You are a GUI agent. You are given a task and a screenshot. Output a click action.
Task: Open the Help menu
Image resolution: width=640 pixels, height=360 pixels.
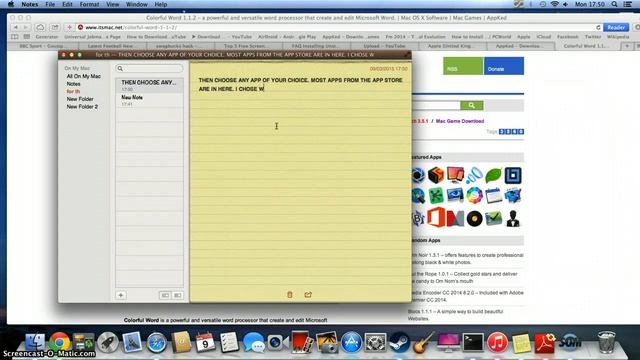[x=161, y=4]
